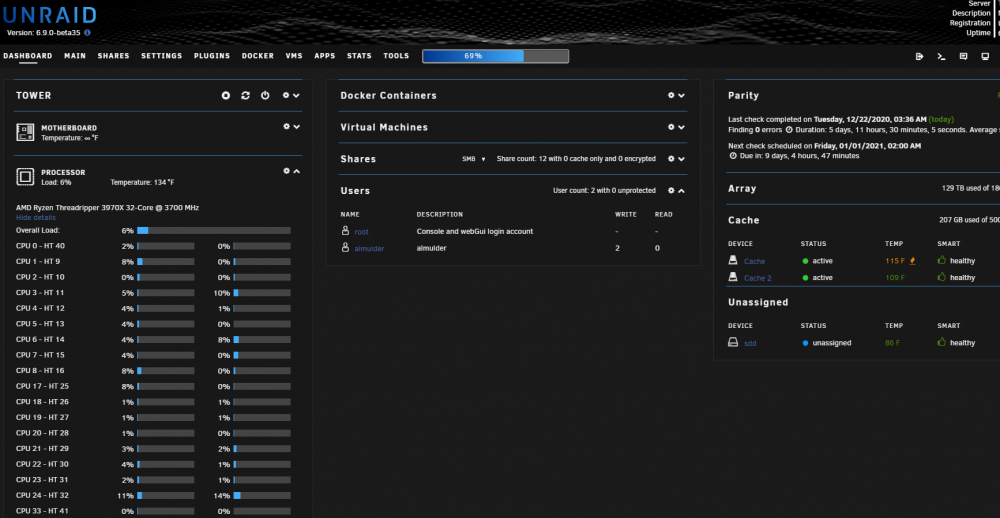Click the Tower stop array icon

[x=226, y=96]
